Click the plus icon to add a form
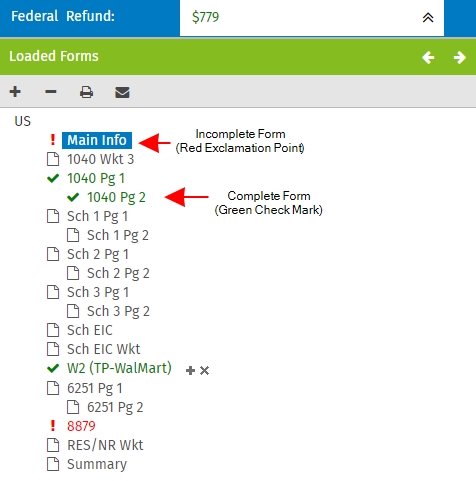This screenshot has height=481, width=476. click(x=15, y=92)
